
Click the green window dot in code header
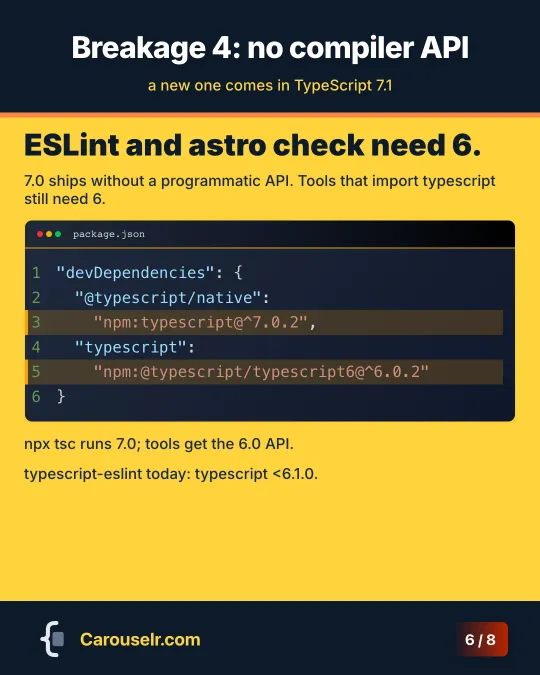pos(58,234)
